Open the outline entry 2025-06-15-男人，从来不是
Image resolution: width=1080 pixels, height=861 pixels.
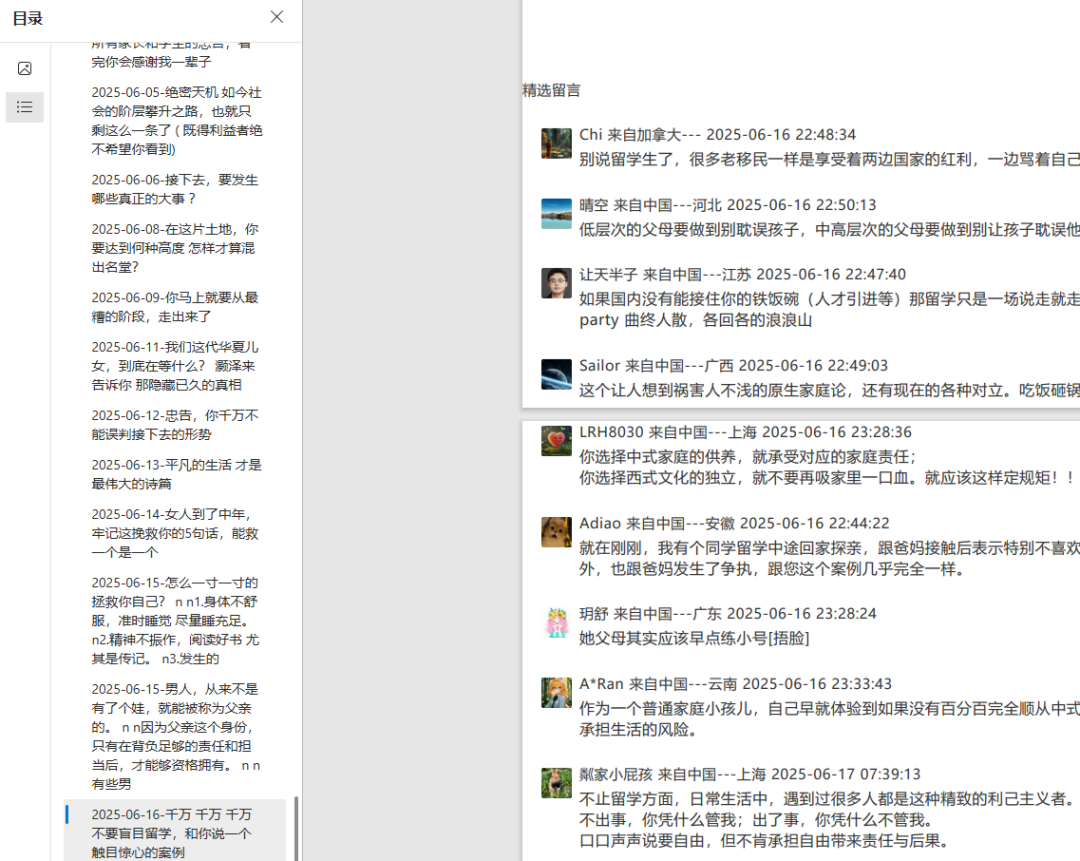pyautogui.click(x=176, y=736)
